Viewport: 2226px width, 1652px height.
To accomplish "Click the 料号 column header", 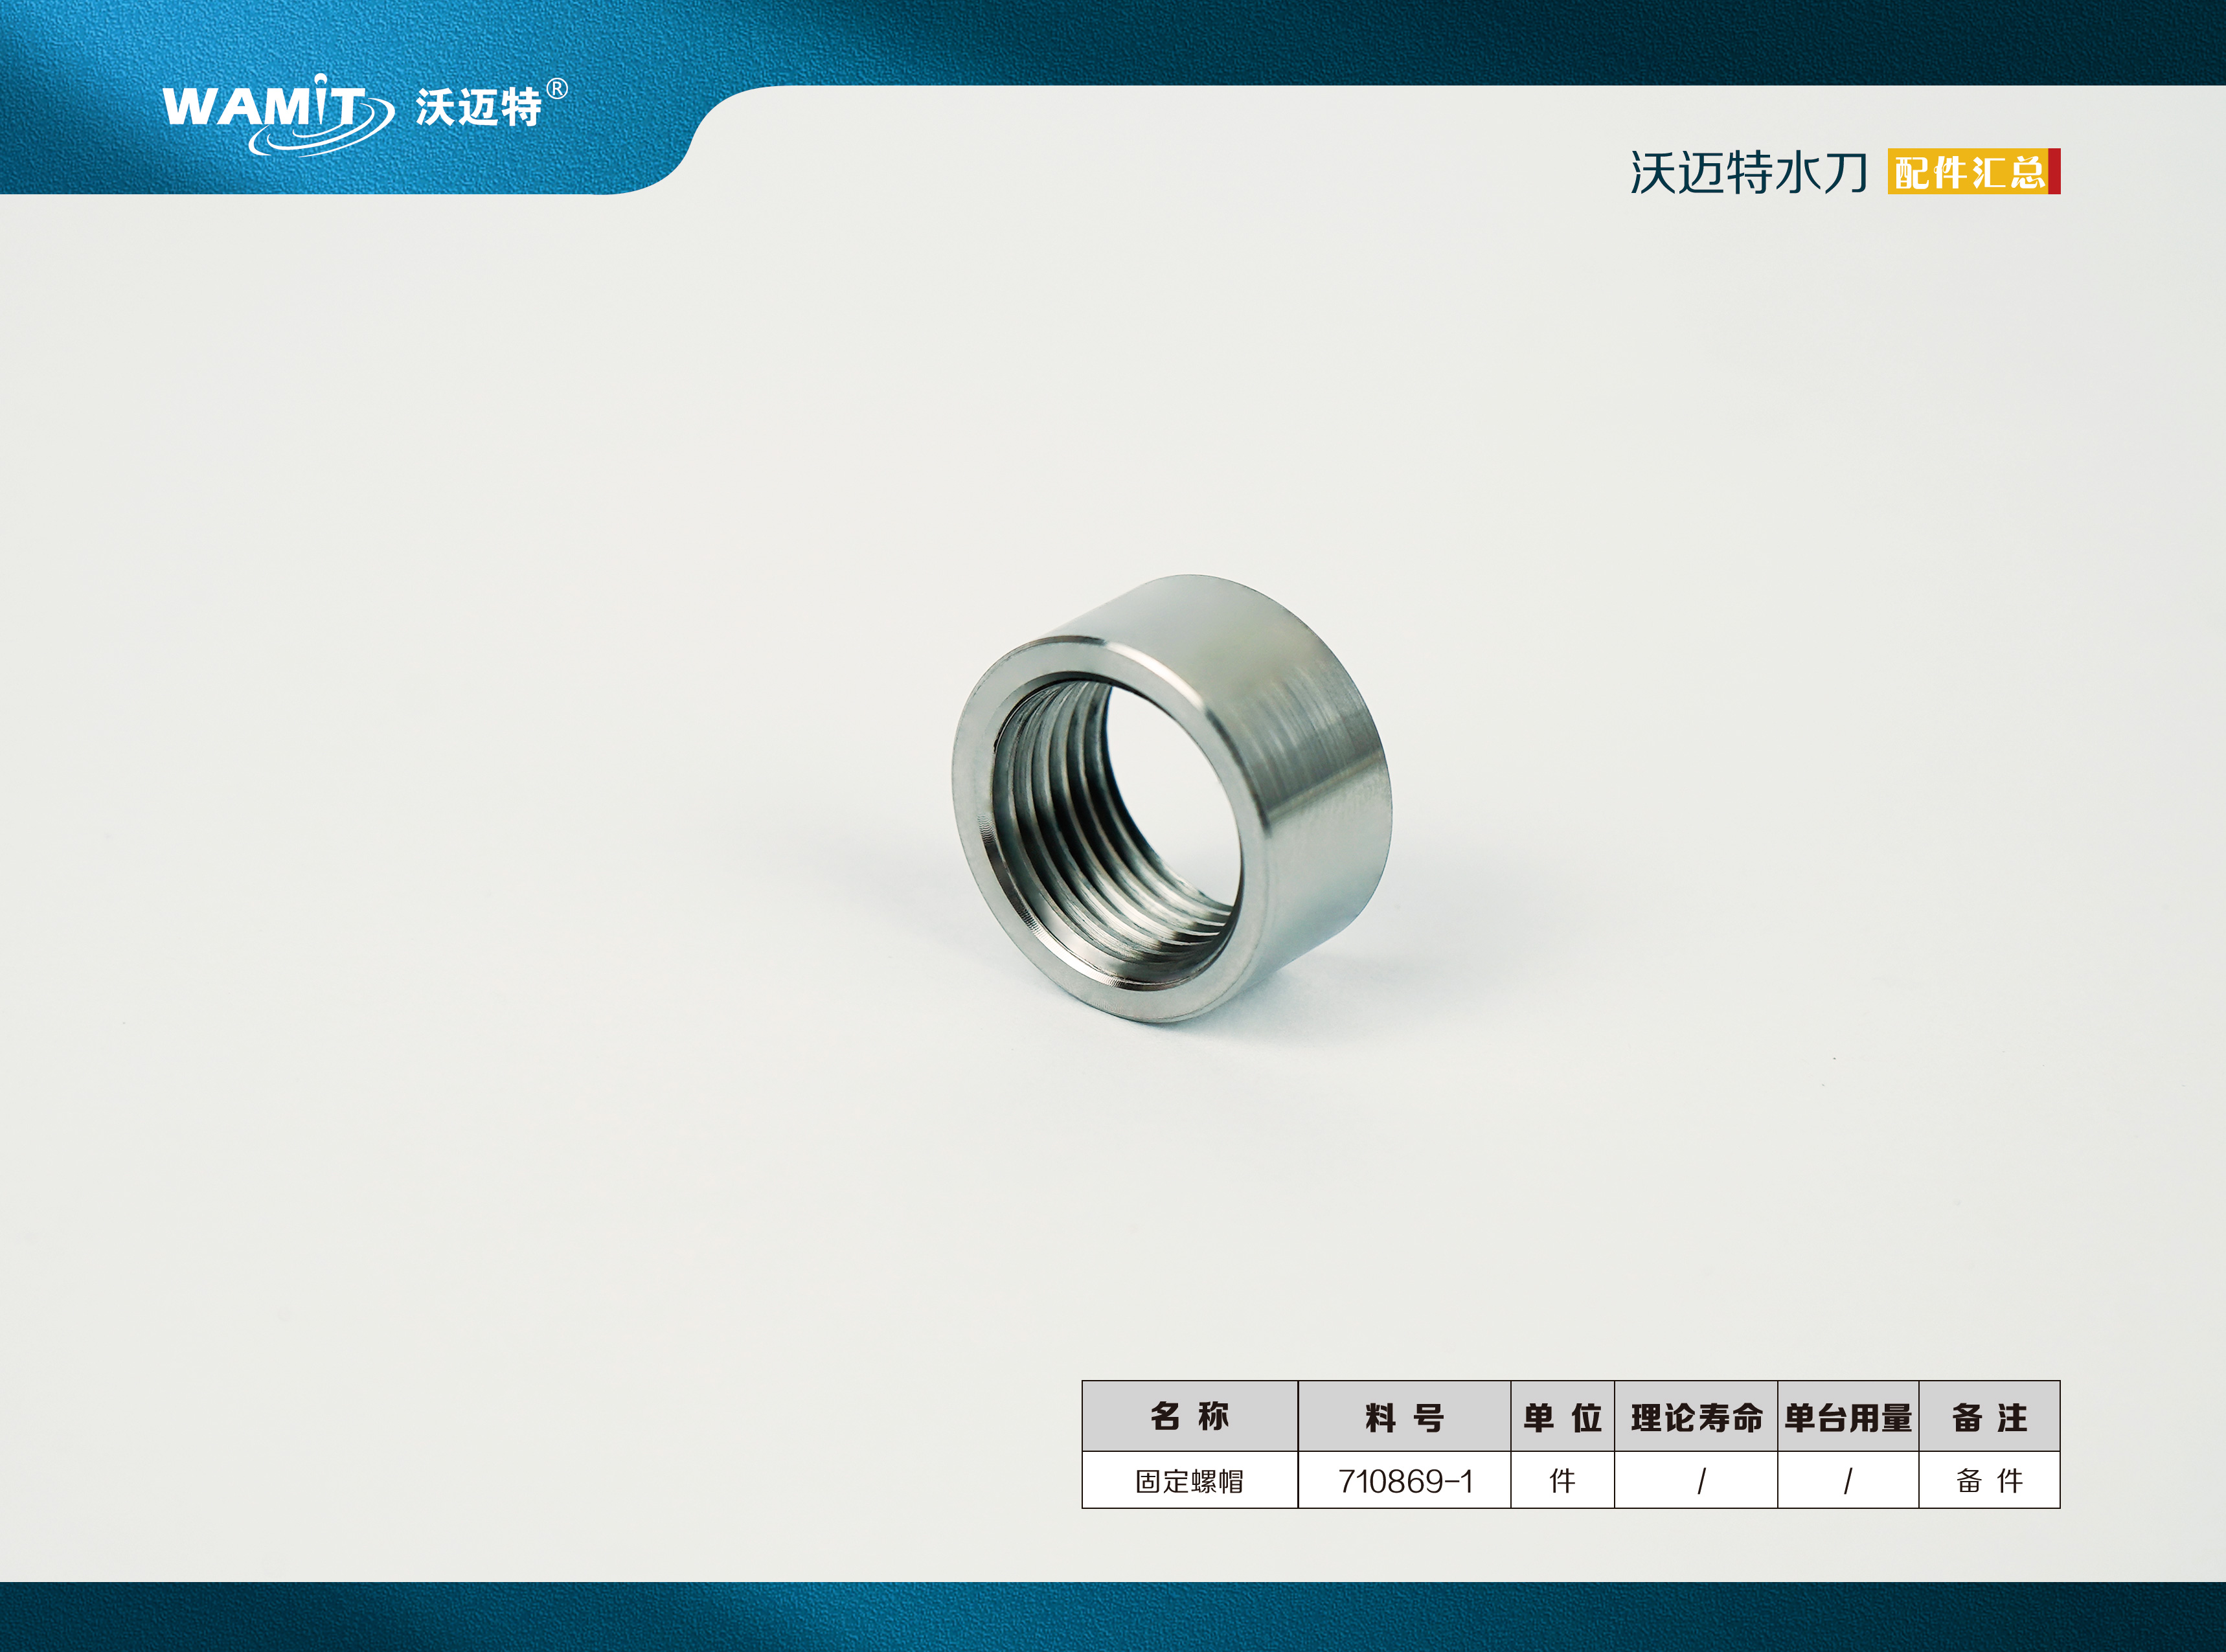I will click(x=1404, y=1416).
